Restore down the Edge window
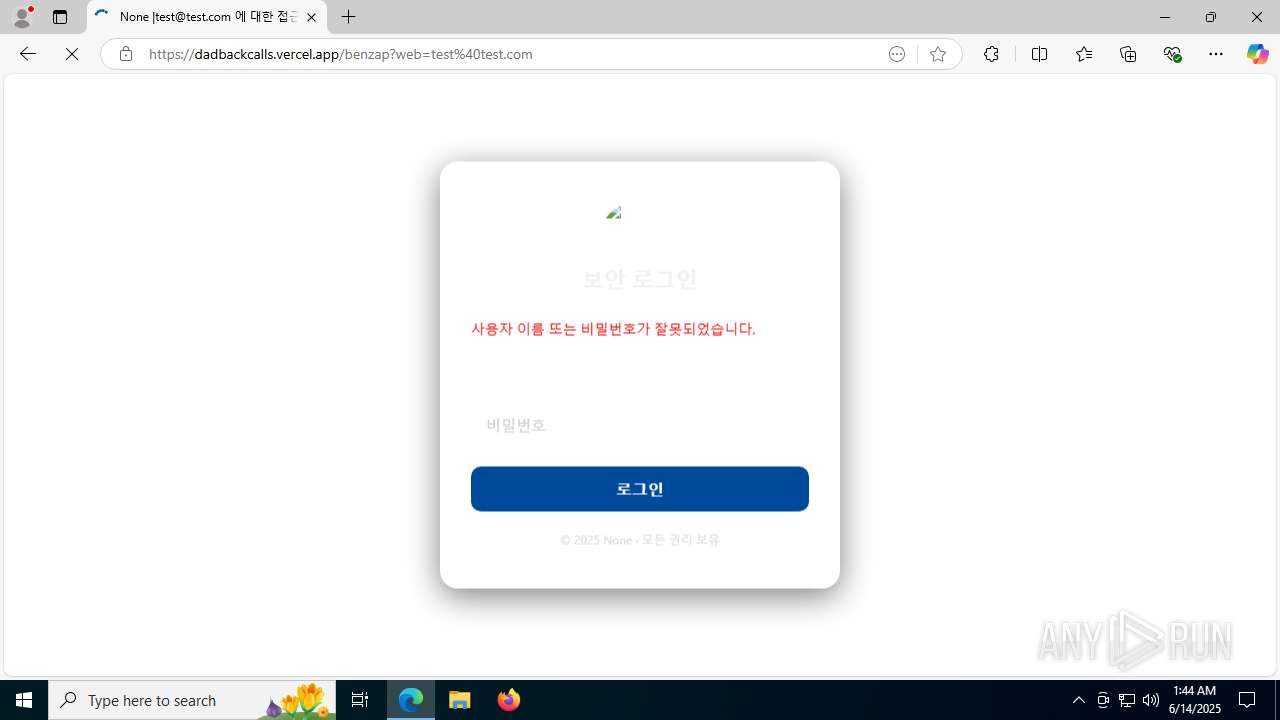Screen dimensions: 1280x720 tap(1210, 17)
